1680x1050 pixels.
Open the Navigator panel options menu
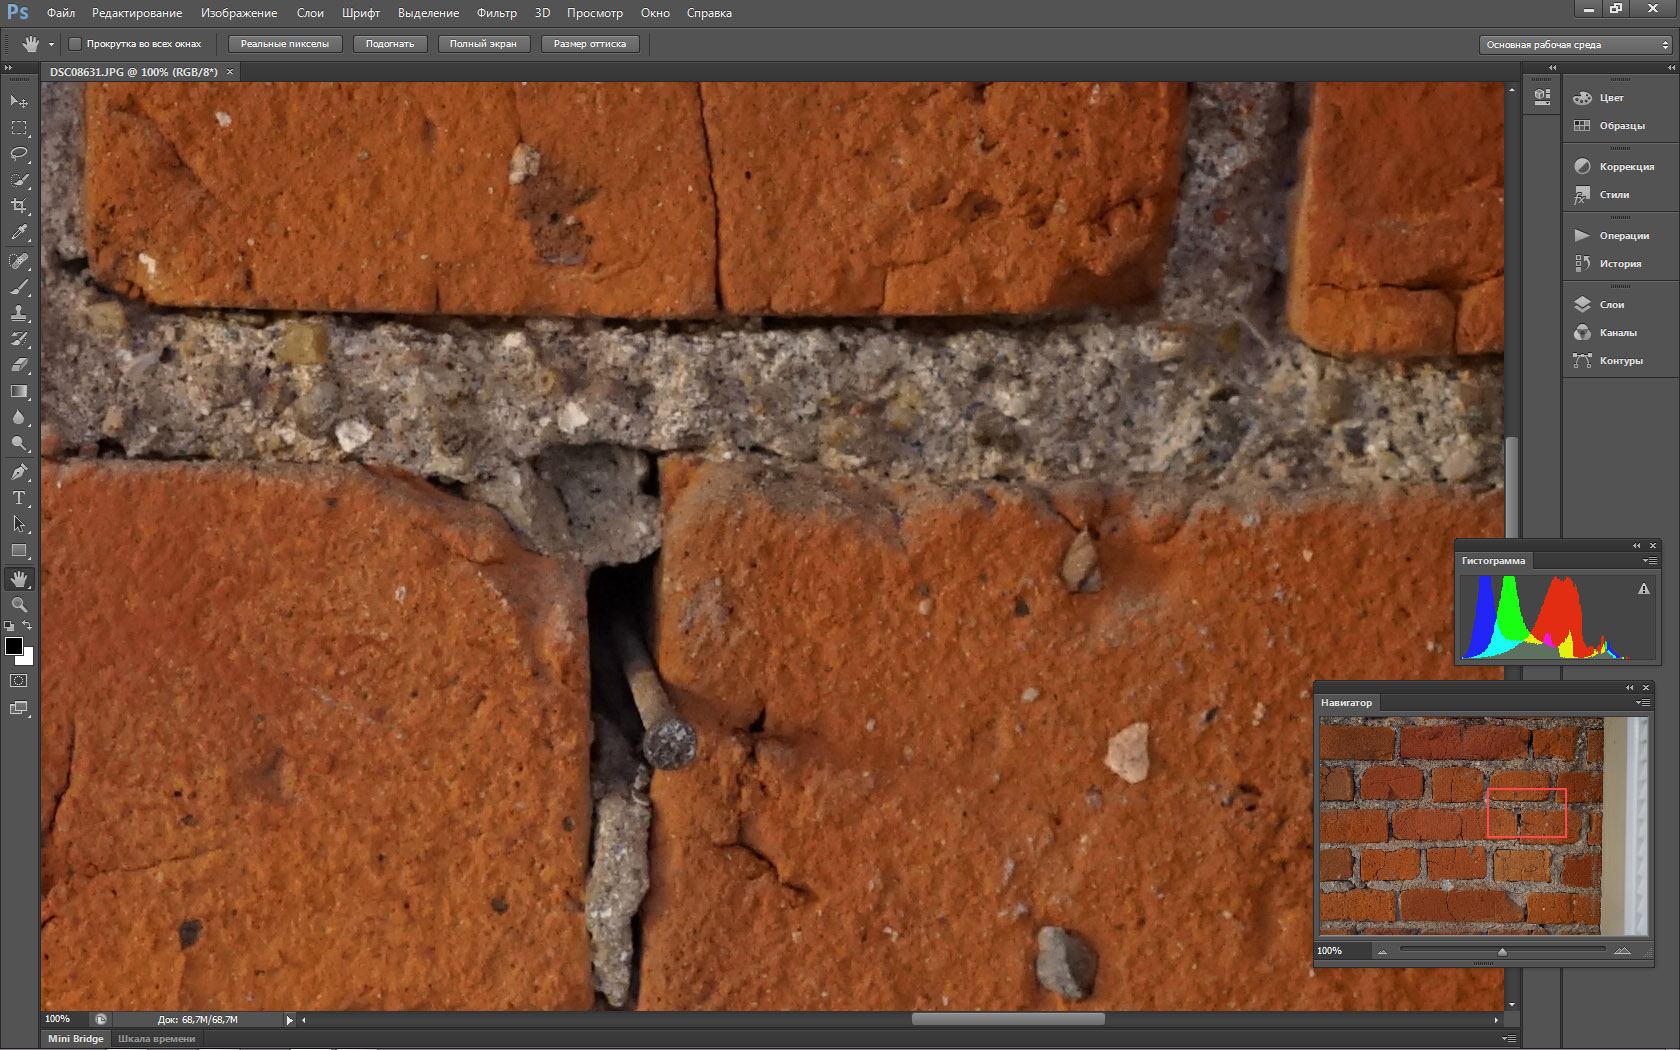(1642, 703)
